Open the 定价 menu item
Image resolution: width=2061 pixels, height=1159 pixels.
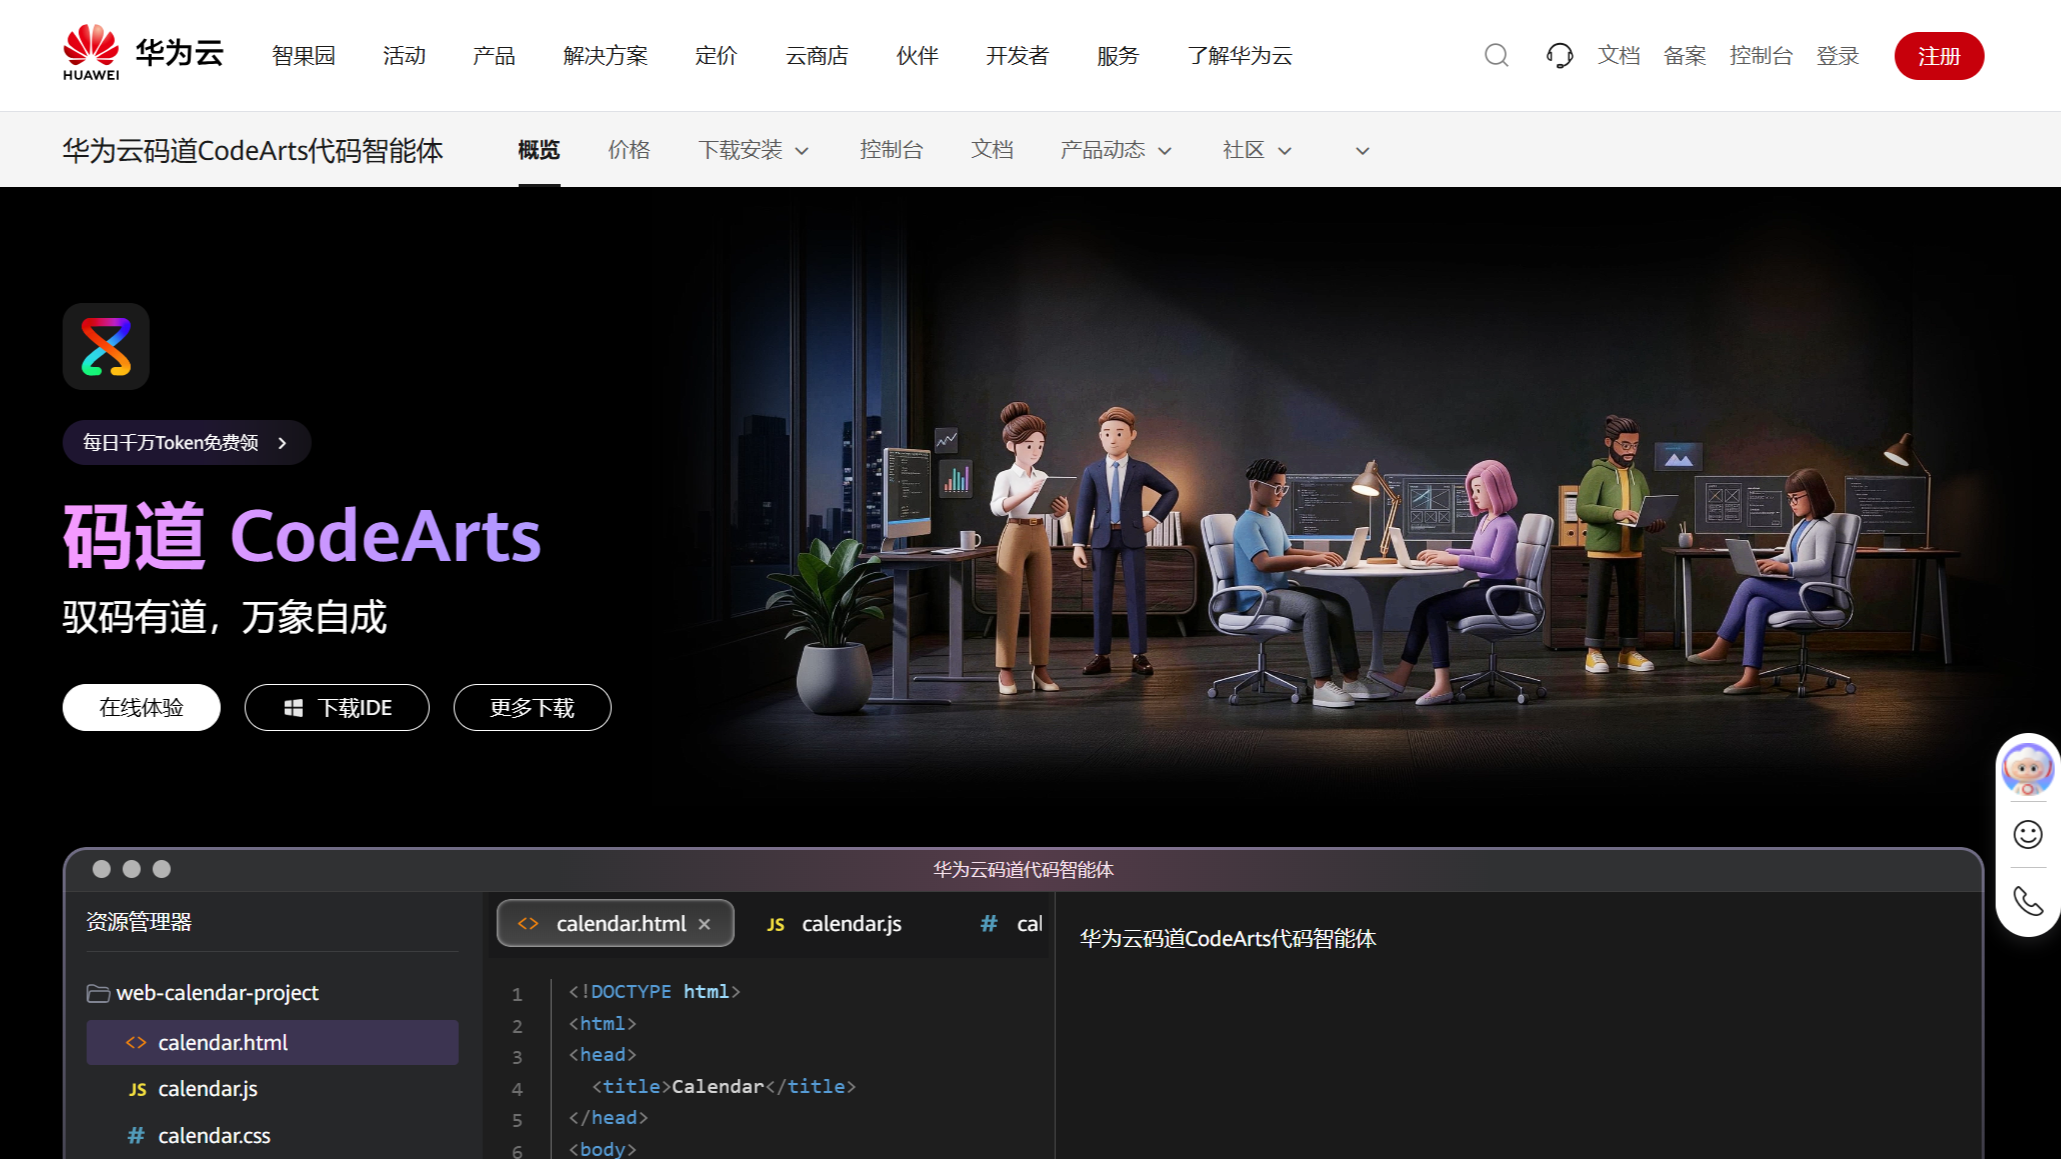[716, 56]
